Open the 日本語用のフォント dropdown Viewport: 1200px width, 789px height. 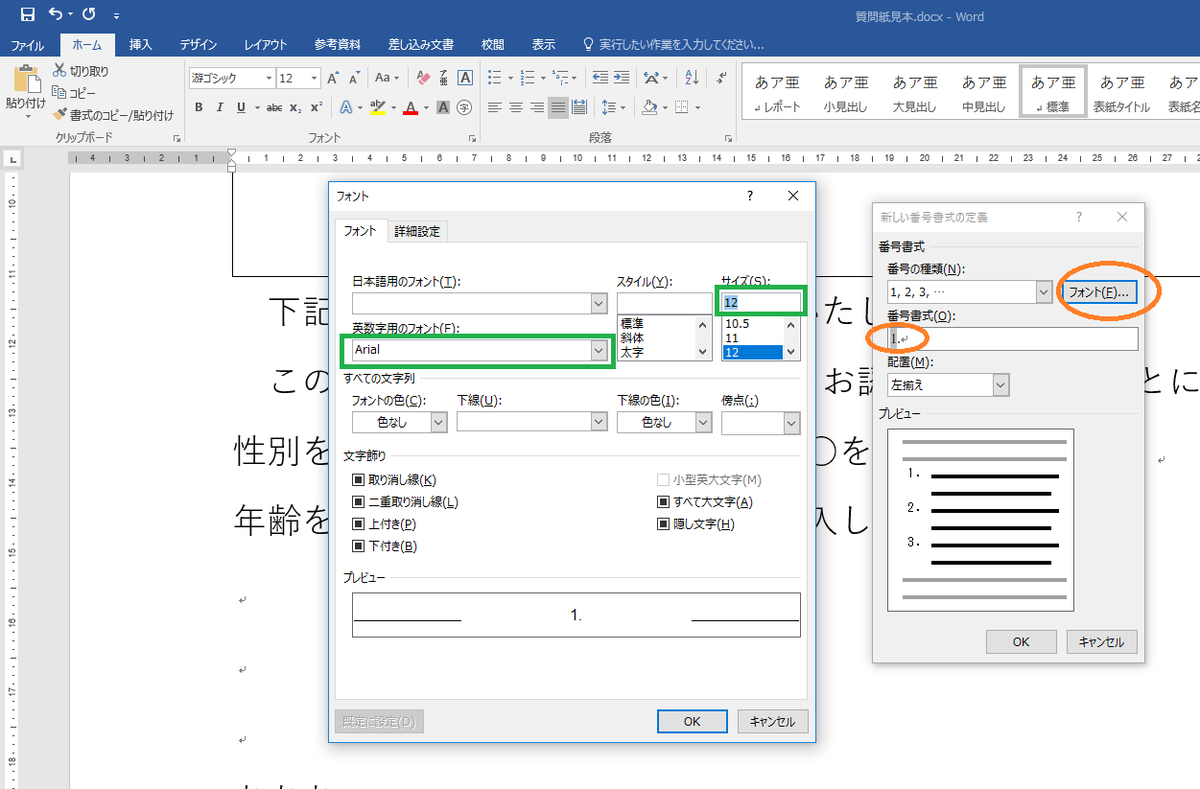pyautogui.click(x=598, y=303)
